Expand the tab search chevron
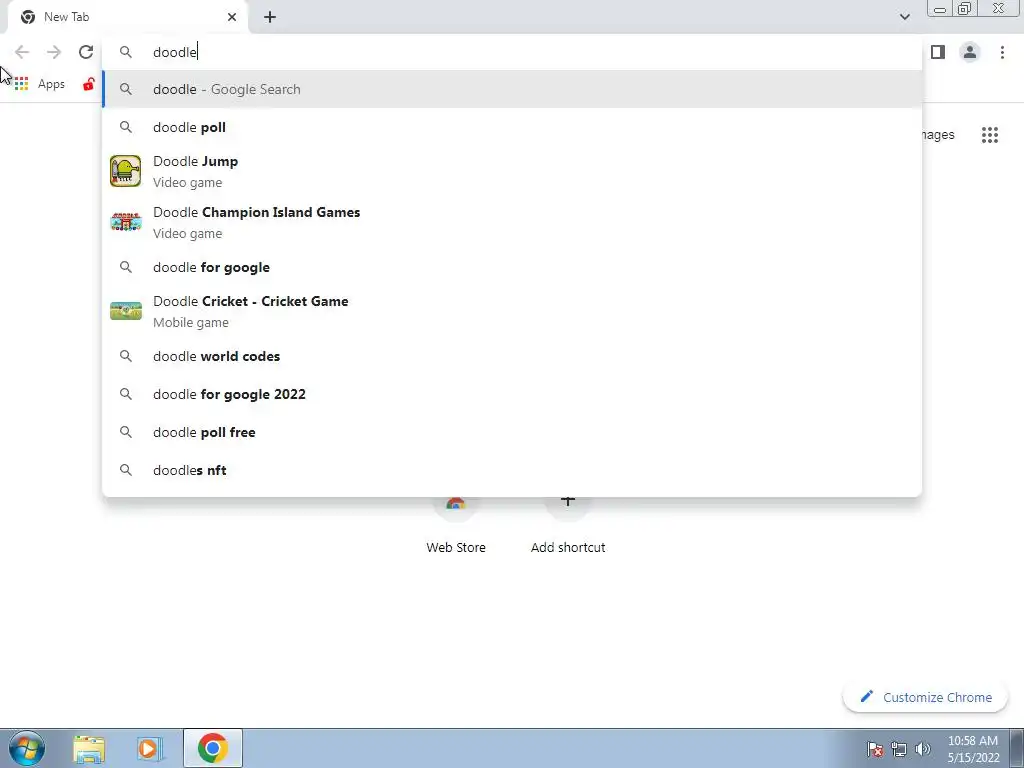The image size is (1024, 768). click(904, 17)
